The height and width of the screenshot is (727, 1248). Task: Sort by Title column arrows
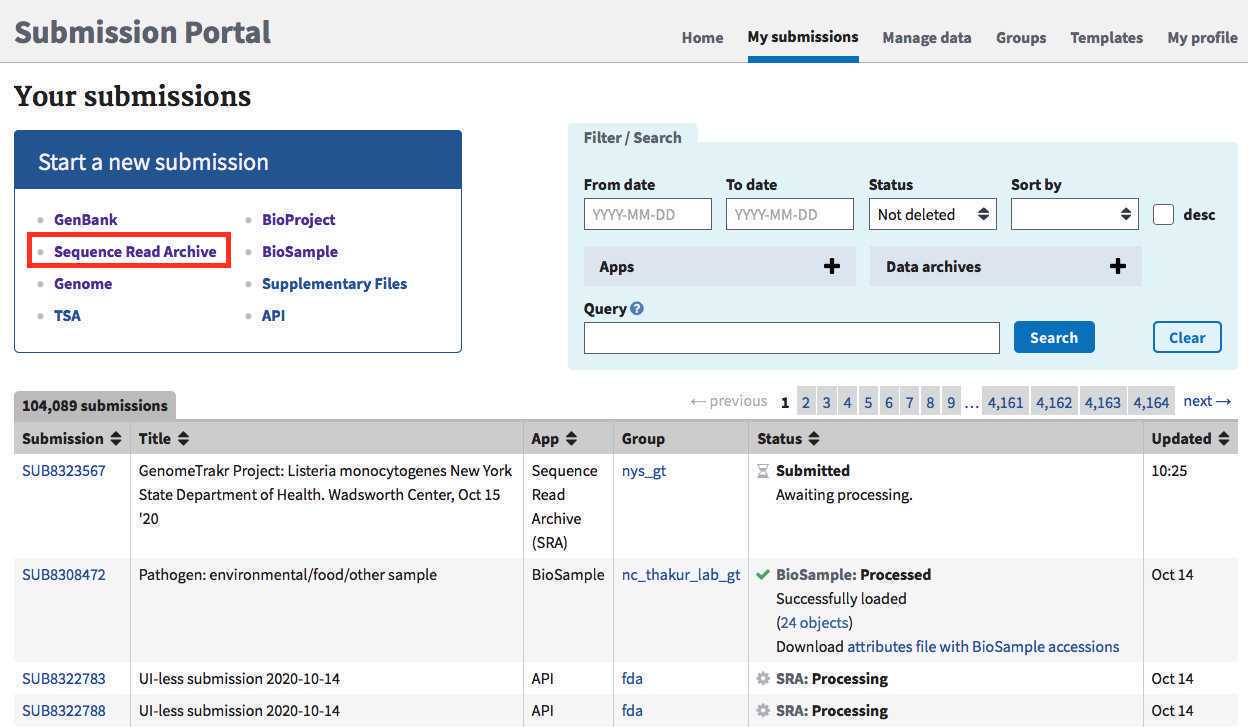(x=183, y=439)
